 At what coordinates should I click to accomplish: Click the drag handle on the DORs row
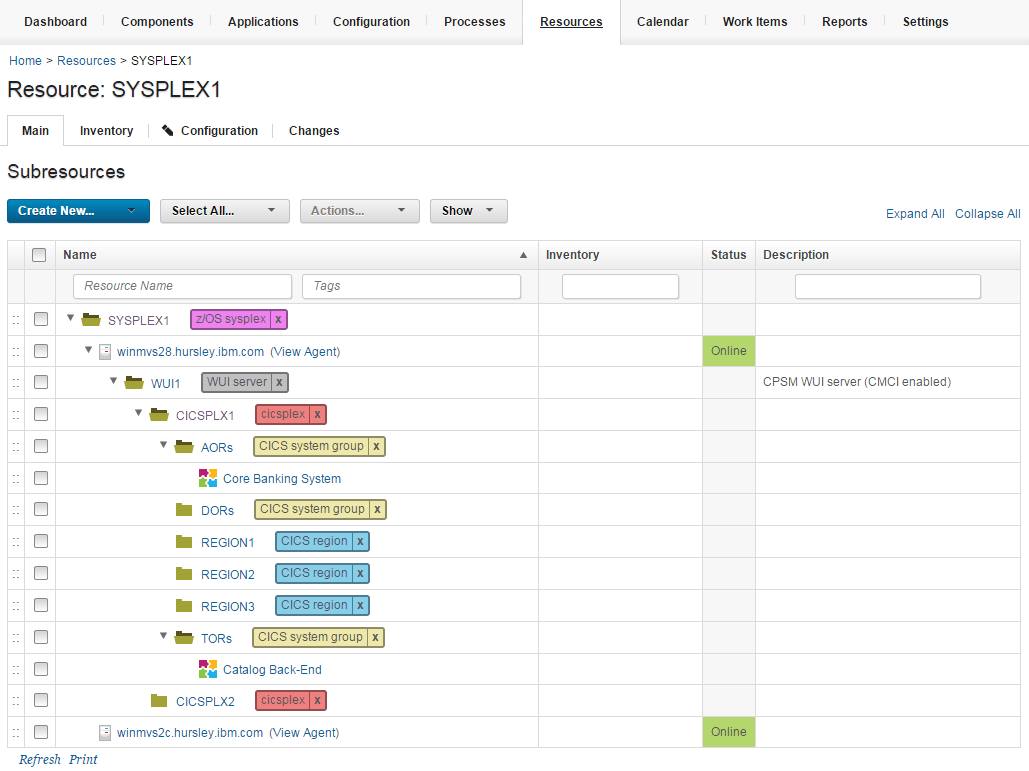pos(16,510)
